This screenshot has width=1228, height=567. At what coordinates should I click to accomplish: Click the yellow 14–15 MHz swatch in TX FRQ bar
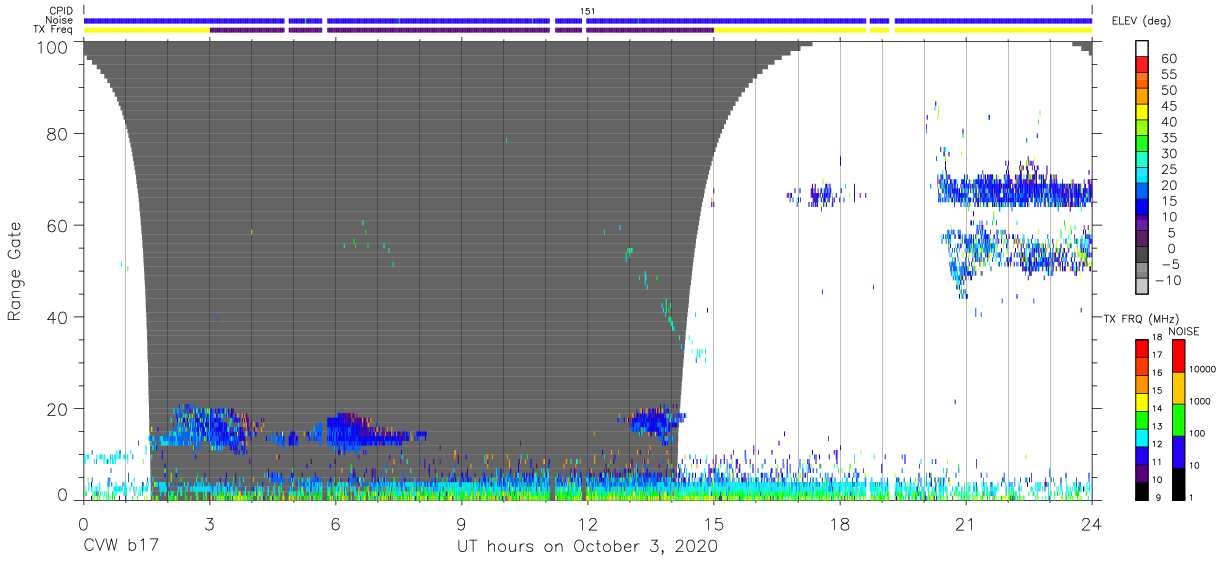[1142, 401]
